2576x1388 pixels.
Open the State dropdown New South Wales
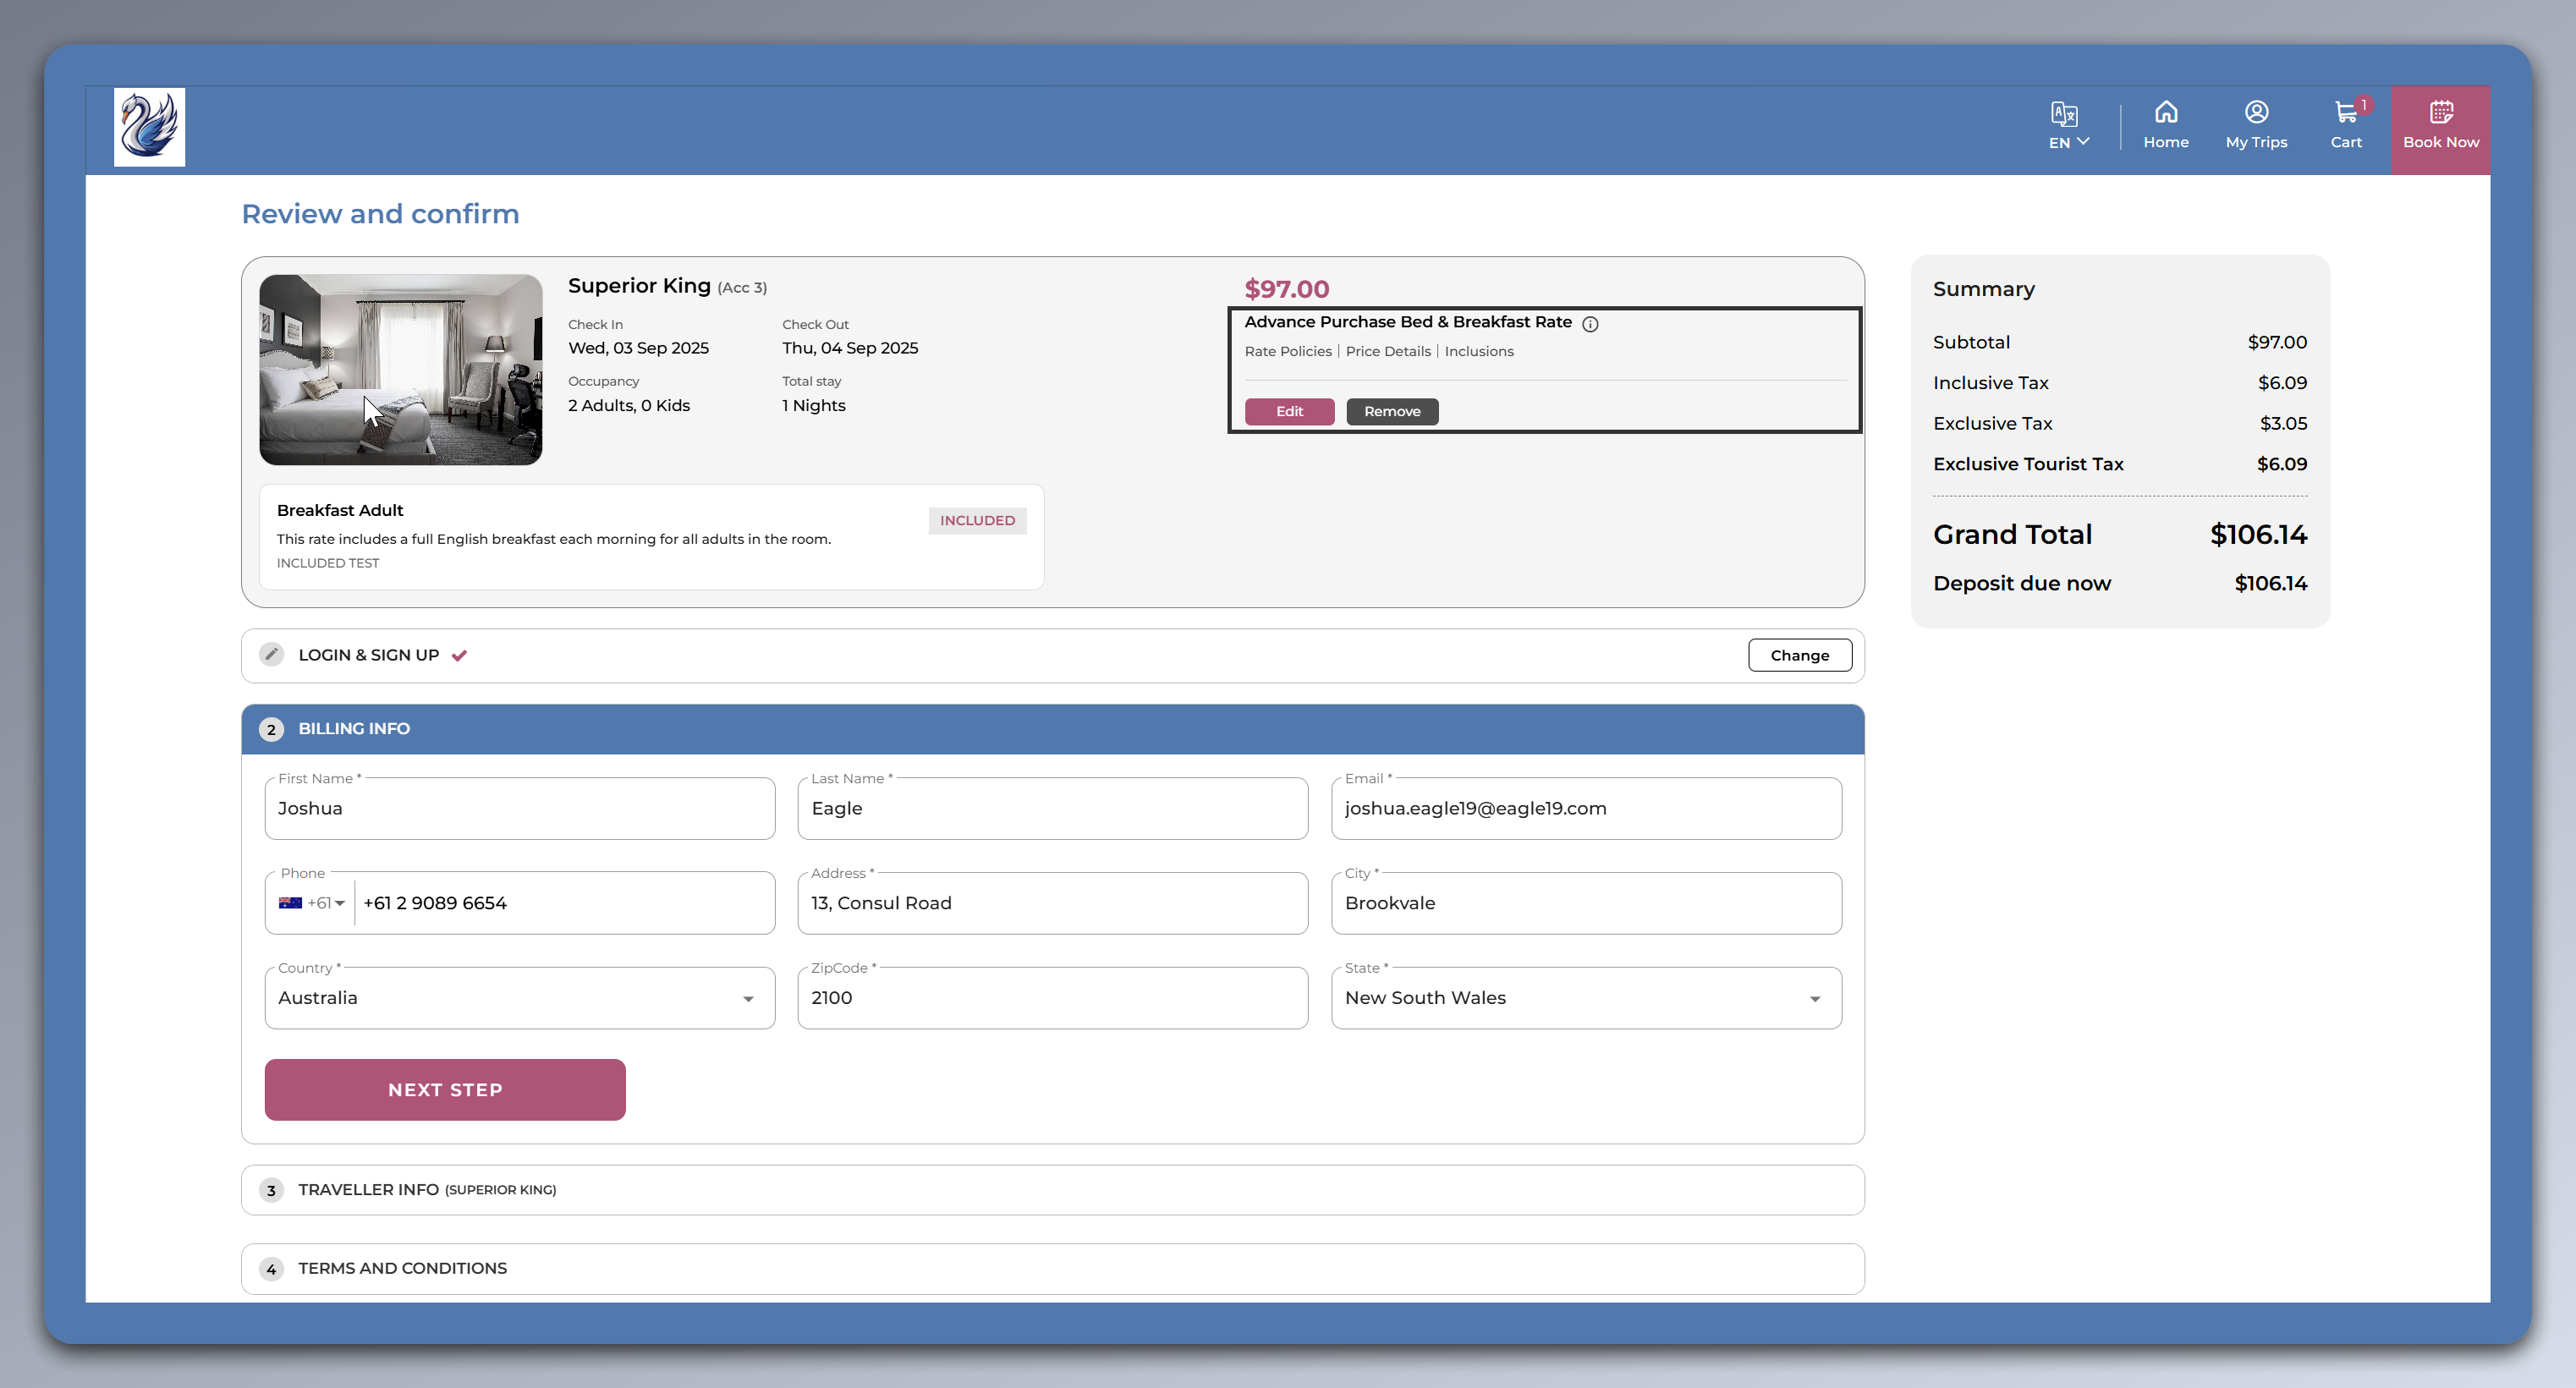[x=1585, y=998]
